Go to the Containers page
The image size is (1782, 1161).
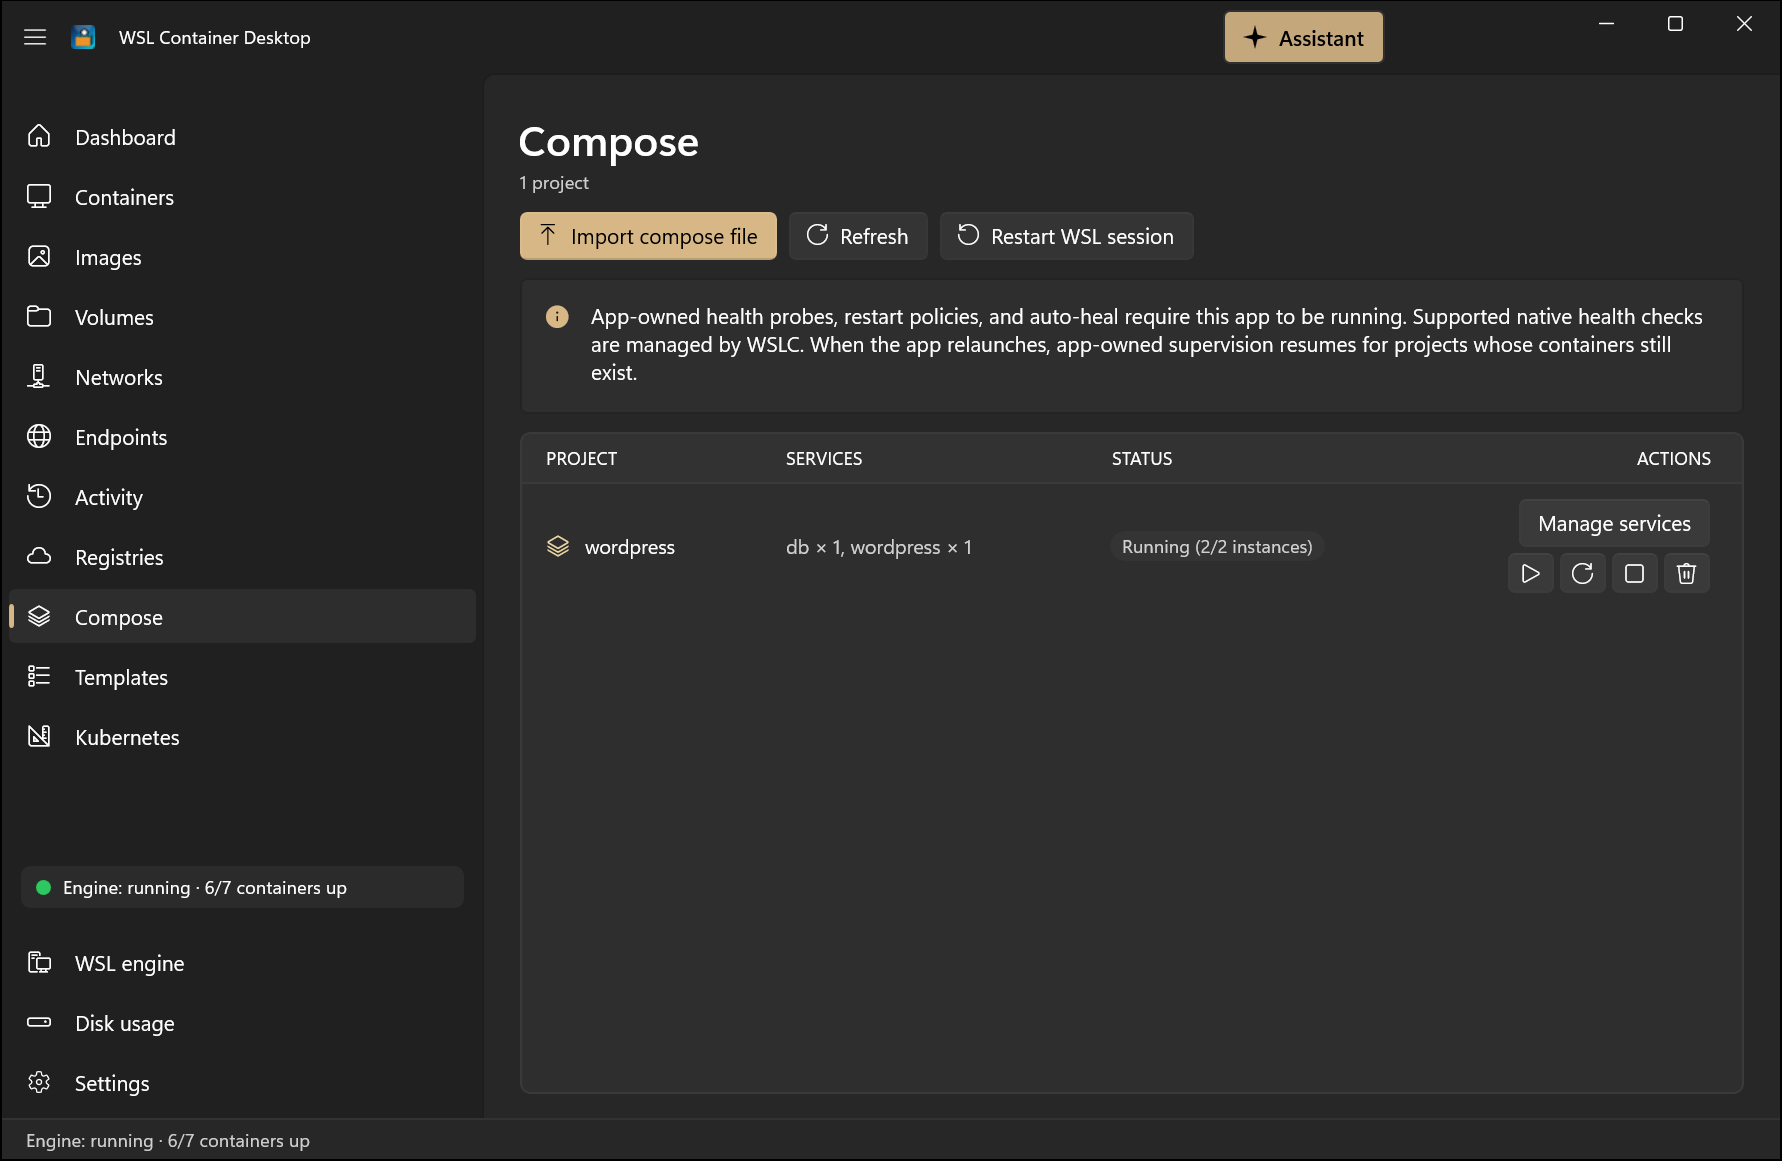tap(242, 197)
